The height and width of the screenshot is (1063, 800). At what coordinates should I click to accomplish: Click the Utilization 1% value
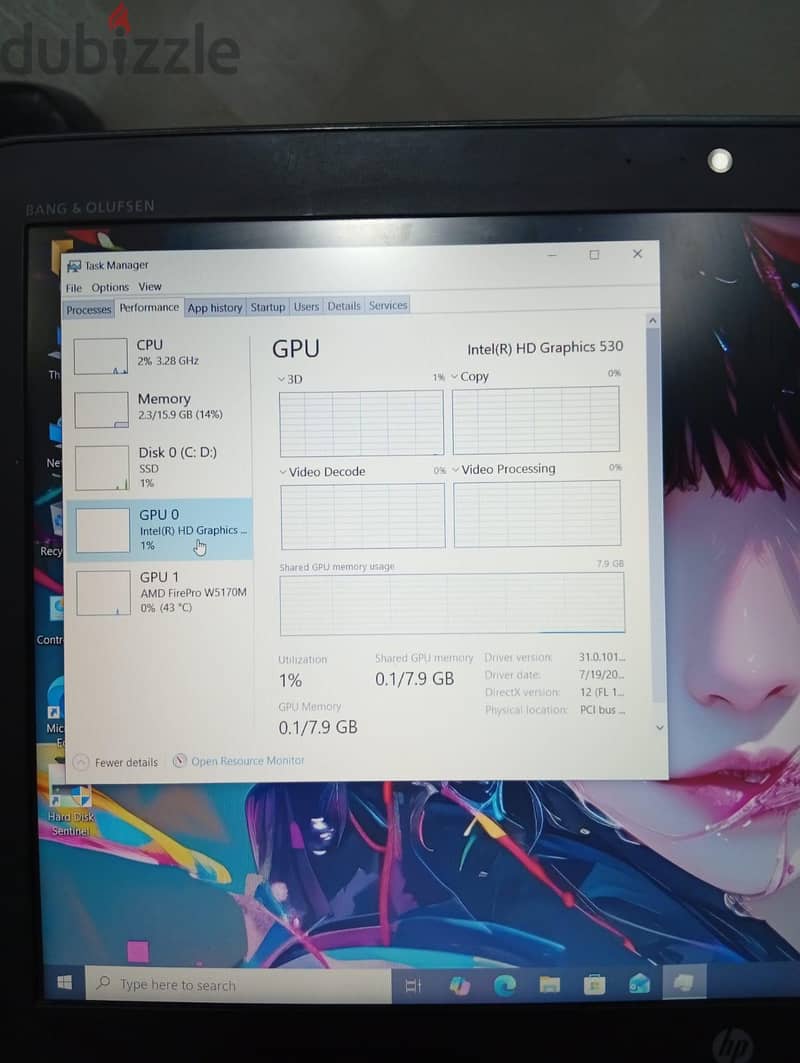tap(290, 680)
